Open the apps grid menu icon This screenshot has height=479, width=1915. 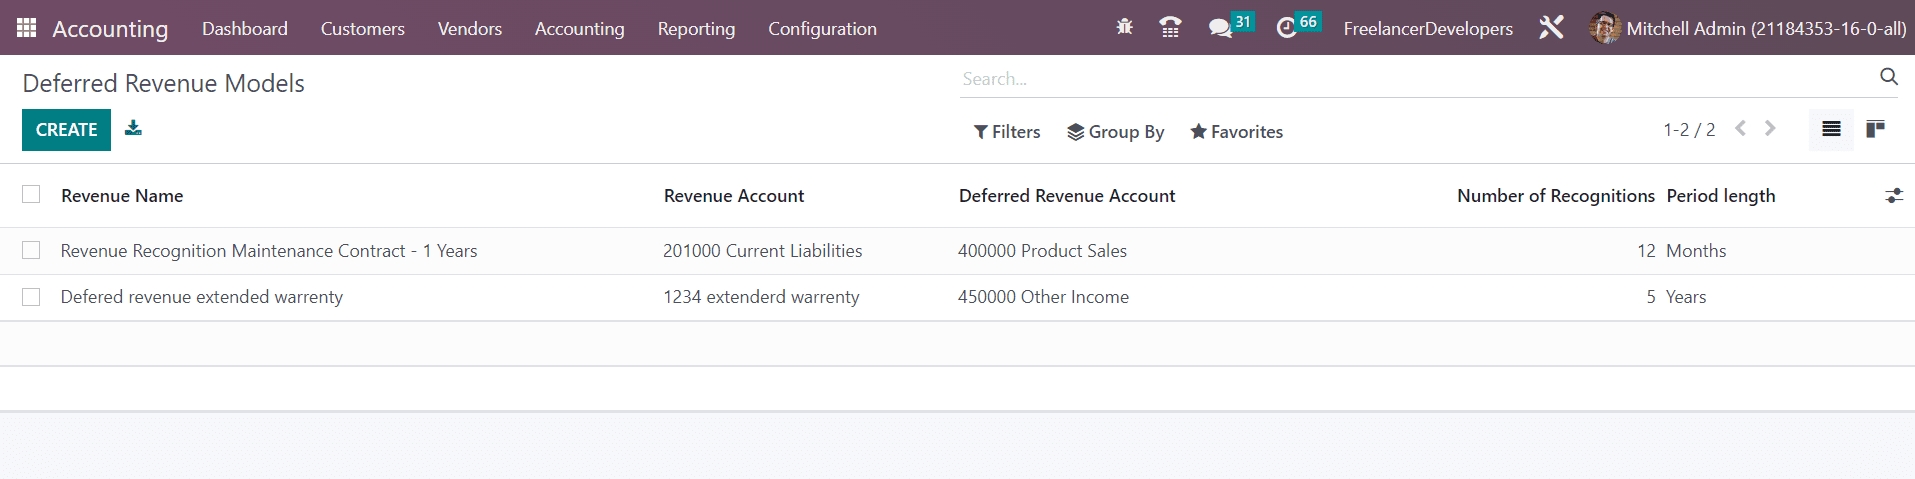pos(27,28)
